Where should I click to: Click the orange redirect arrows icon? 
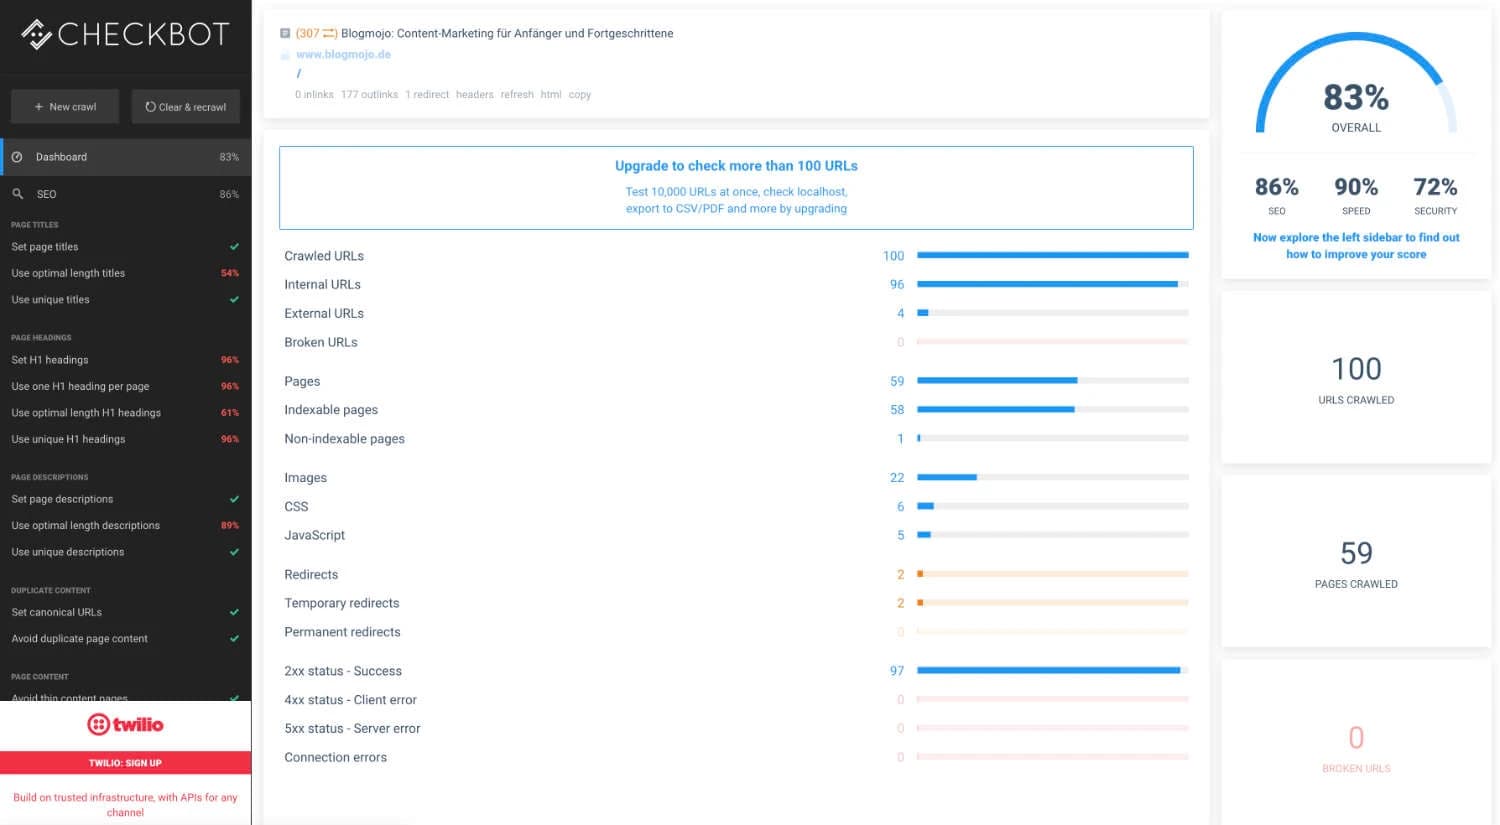click(x=330, y=33)
